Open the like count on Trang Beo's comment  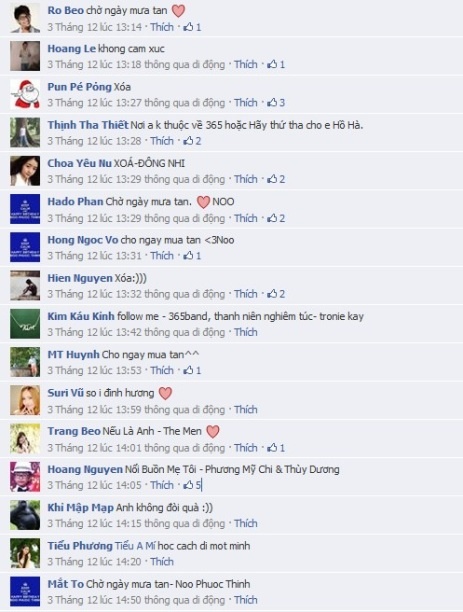pyautogui.click(x=276, y=448)
